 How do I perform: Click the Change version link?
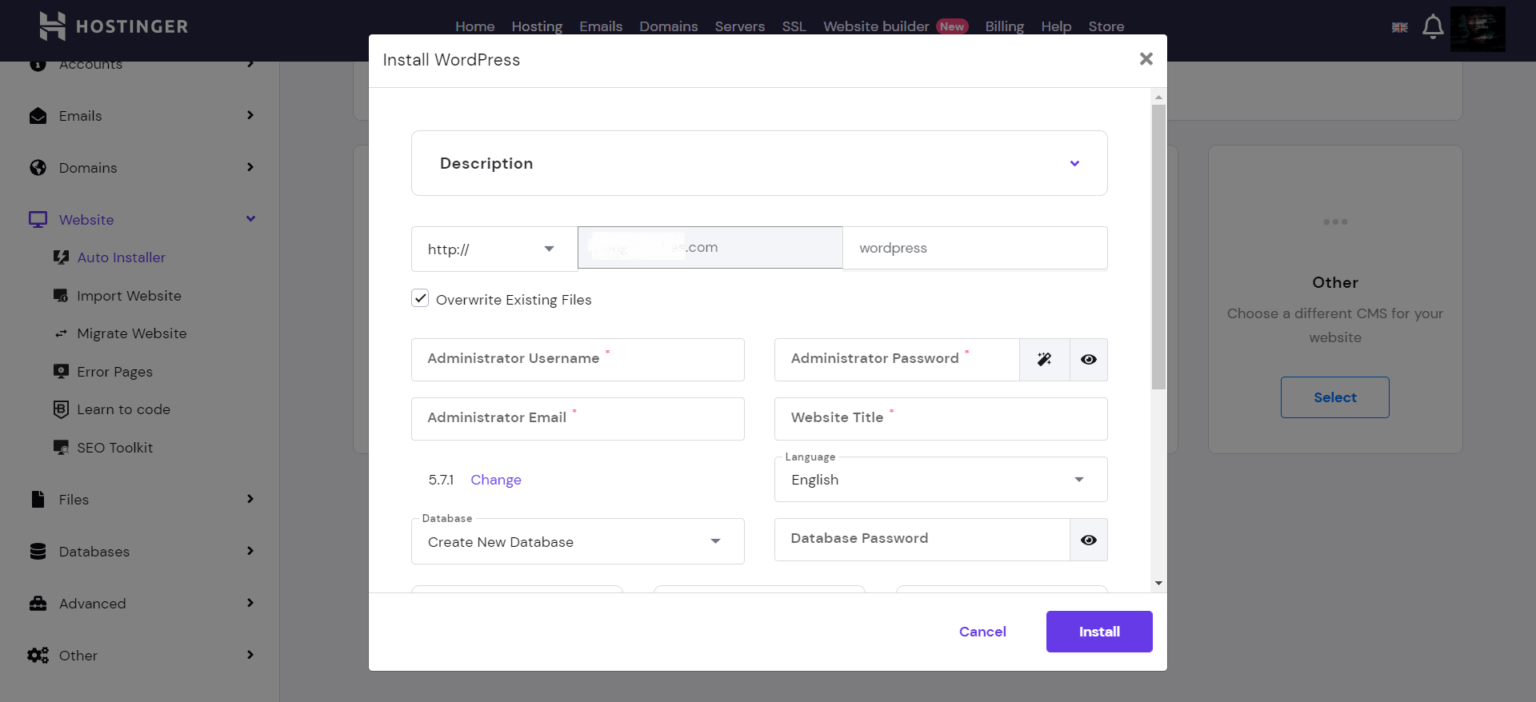click(496, 480)
